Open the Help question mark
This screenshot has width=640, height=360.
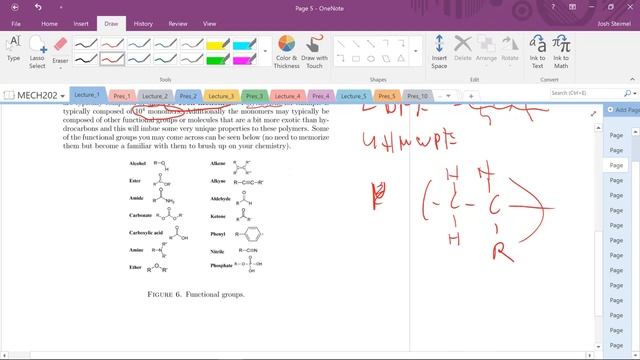point(553,7)
